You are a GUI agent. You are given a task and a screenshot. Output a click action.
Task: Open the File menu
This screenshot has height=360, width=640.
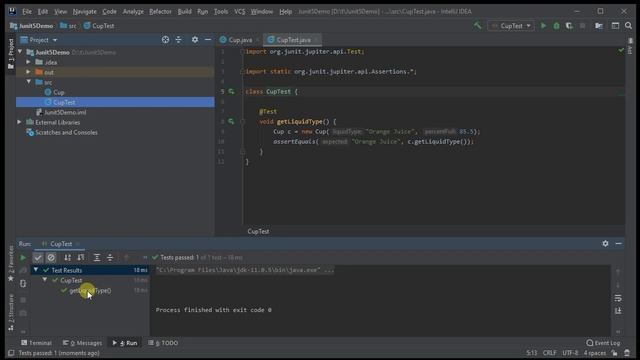tap(27, 11)
